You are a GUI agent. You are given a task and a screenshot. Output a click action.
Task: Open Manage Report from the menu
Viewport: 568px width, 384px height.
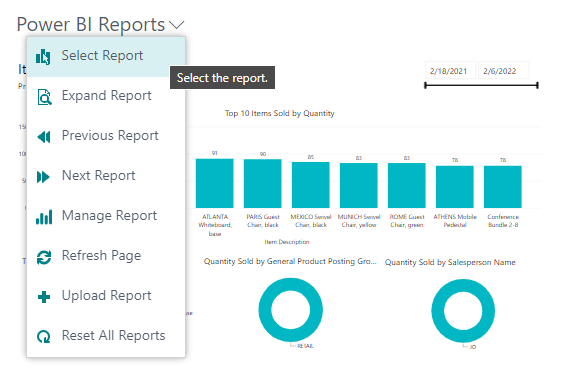(x=106, y=216)
